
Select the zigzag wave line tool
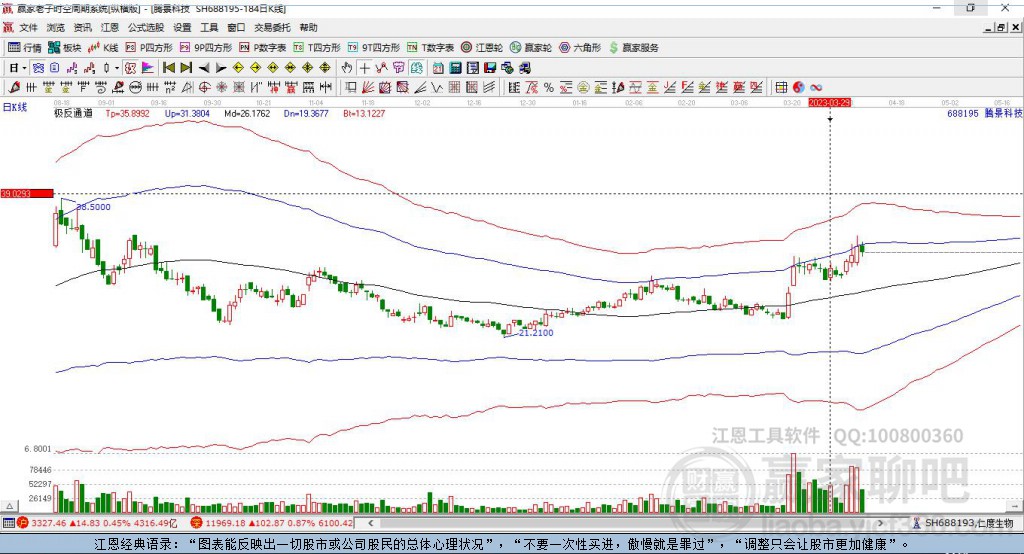[x=437, y=88]
